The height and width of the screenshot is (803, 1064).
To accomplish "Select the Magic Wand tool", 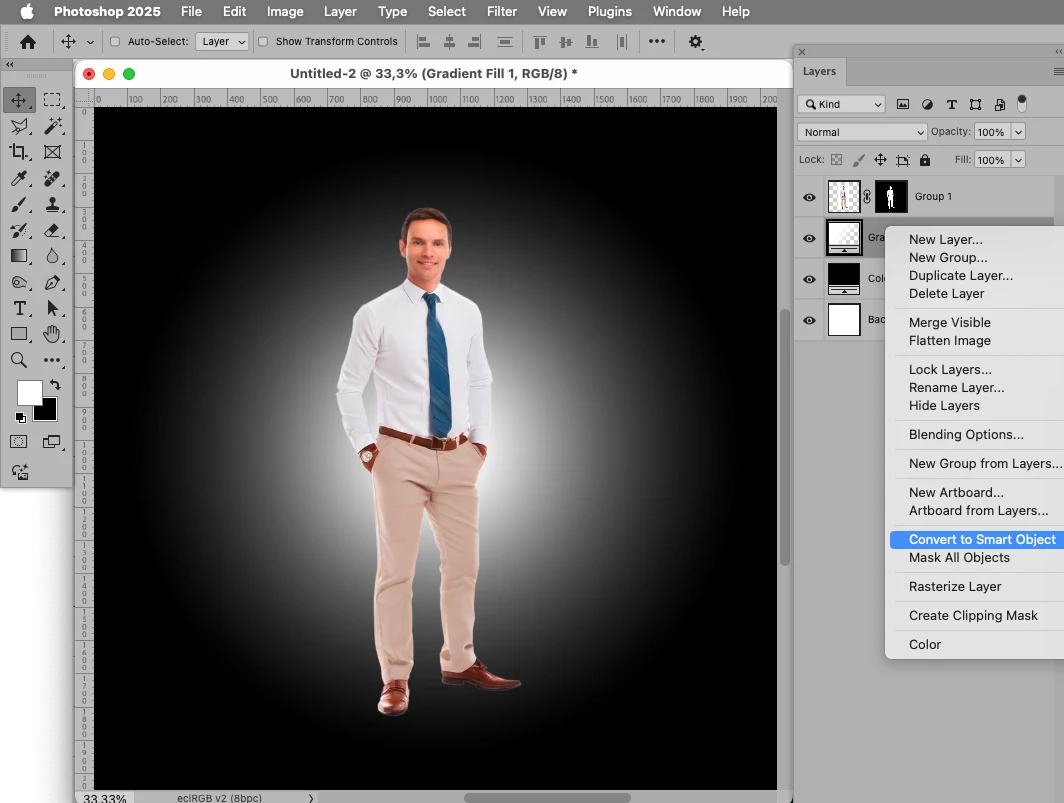I will click(53, 126).
